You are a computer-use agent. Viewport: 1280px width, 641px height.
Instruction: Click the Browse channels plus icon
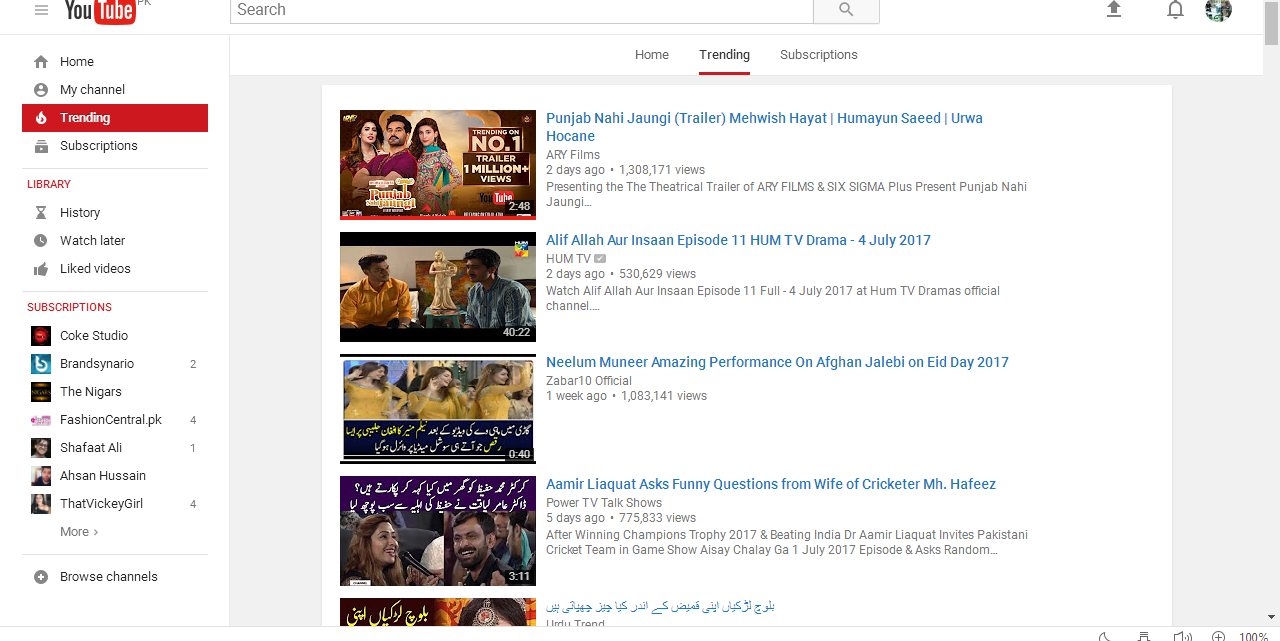pyautogui.click(x=41, y=577)
